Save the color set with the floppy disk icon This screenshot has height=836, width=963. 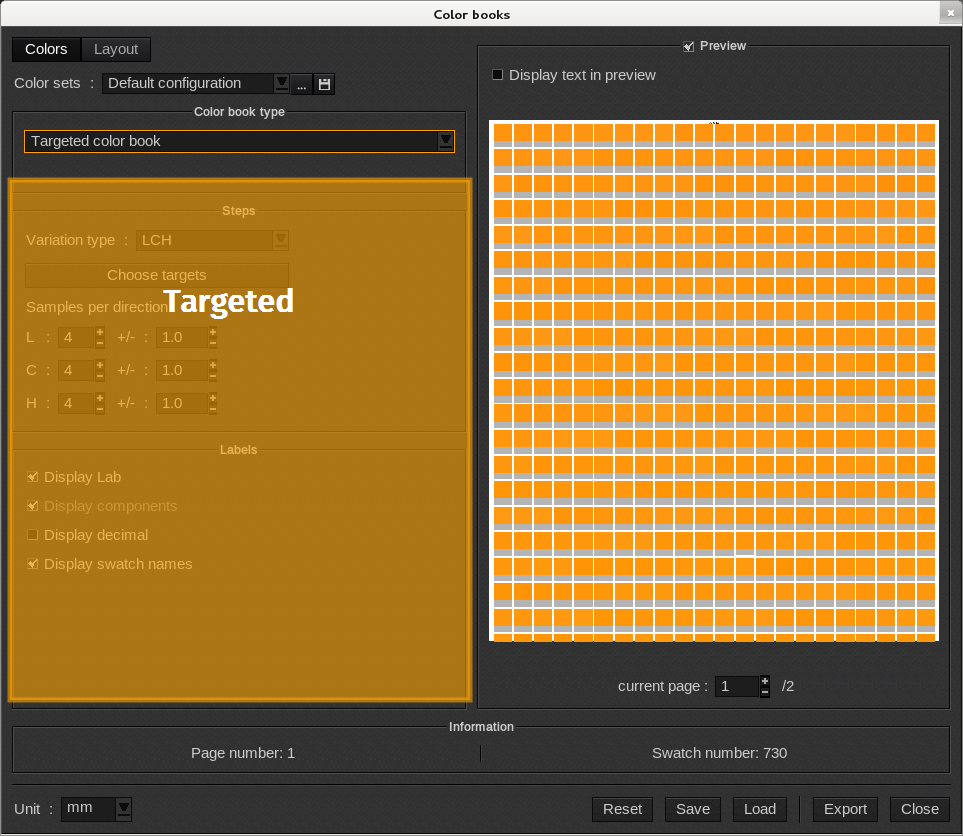pos(323,84)
